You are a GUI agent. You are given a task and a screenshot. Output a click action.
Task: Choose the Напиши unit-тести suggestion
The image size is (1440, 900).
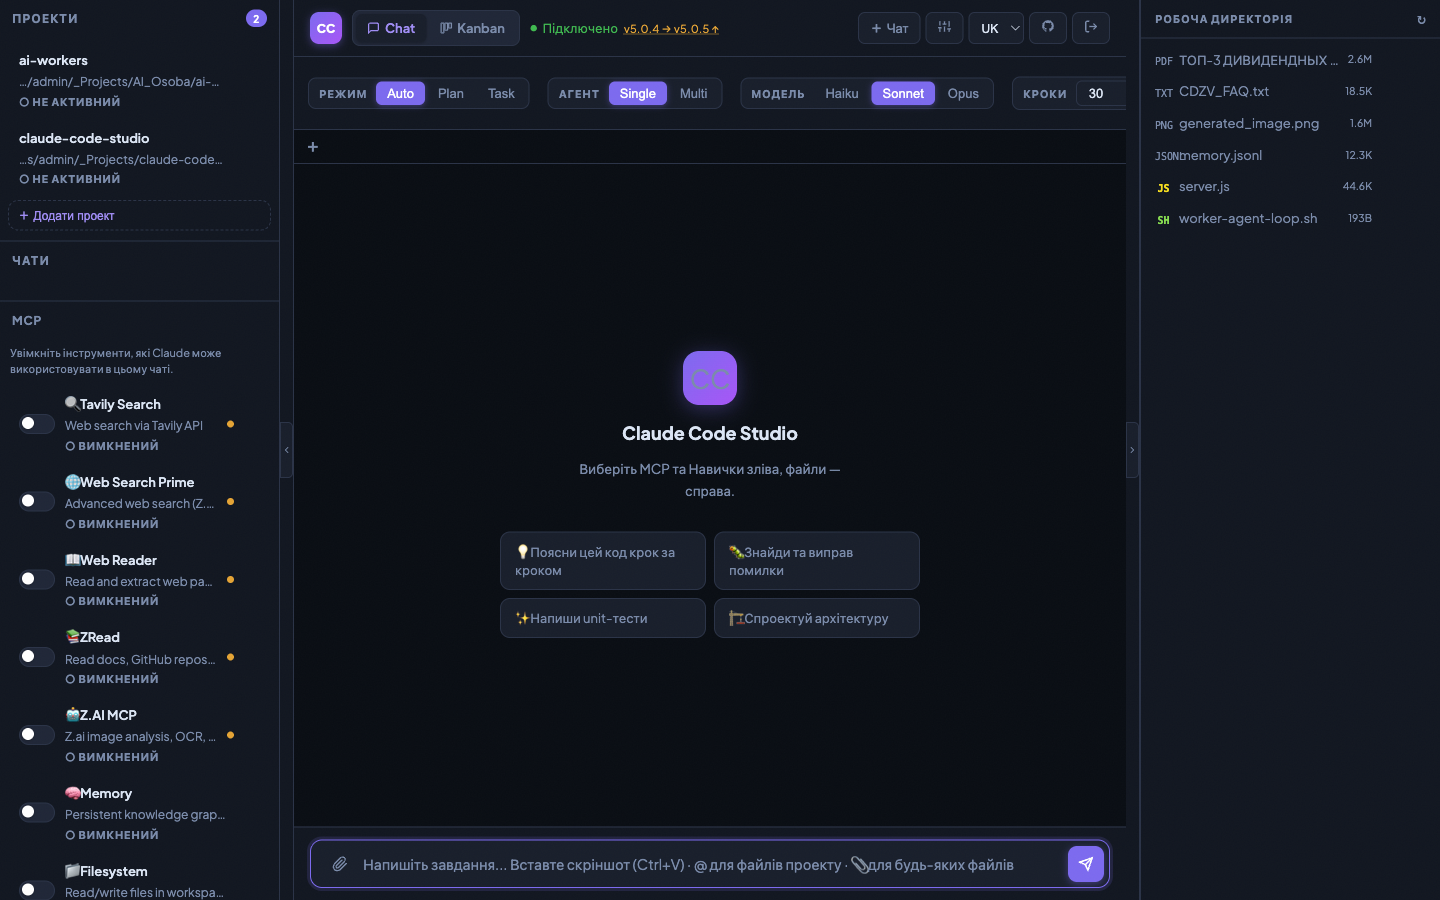(603, 618)
